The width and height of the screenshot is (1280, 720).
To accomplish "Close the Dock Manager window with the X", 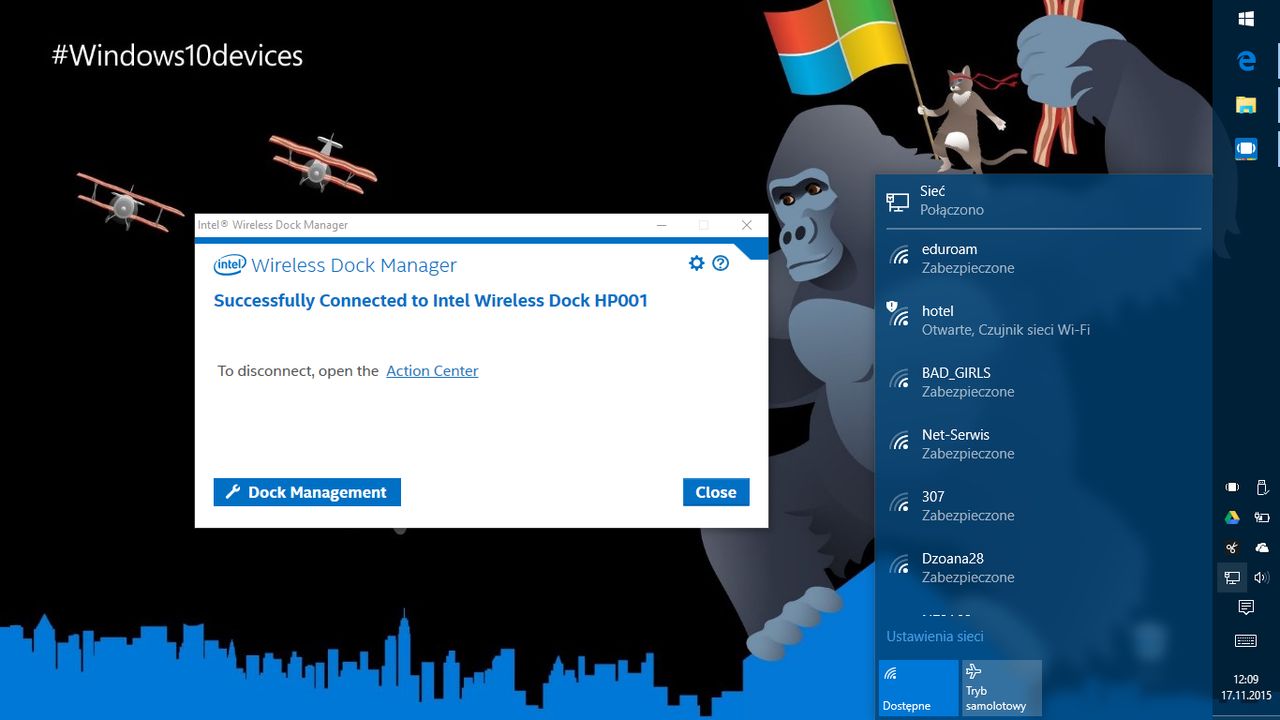I will 746,225.
